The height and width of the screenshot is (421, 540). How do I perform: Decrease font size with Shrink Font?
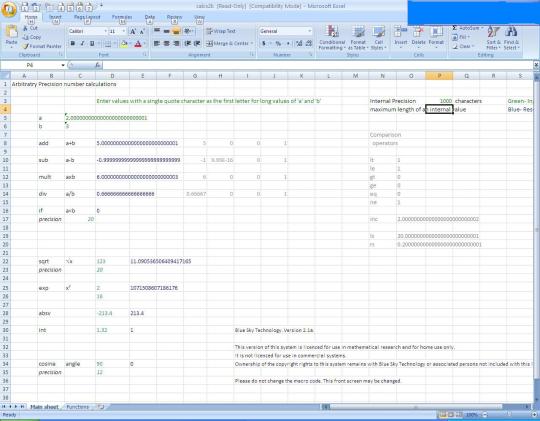(142, 31)
